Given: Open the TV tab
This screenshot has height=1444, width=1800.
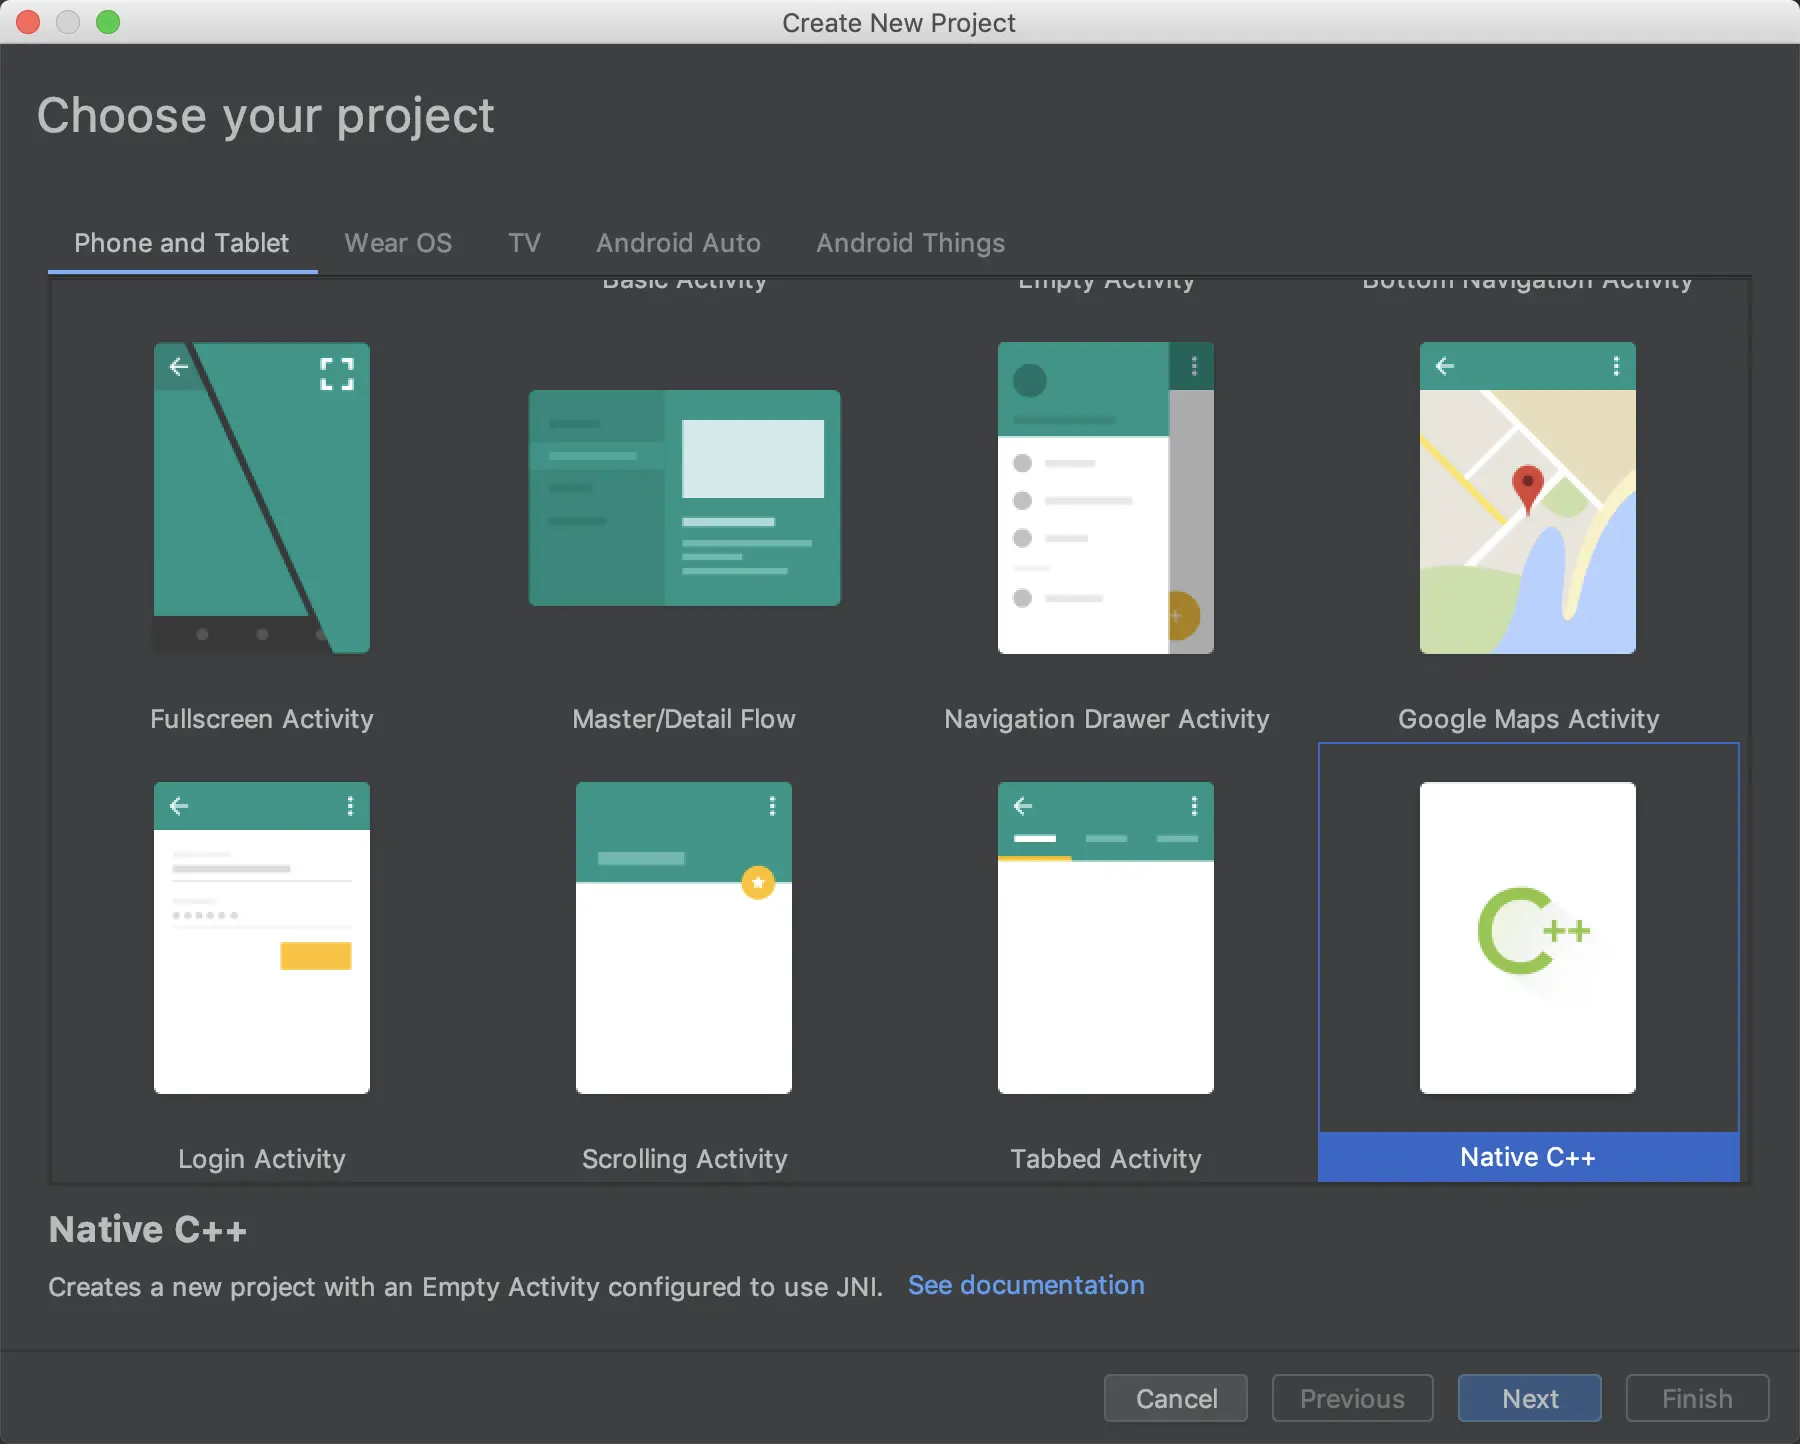Looking at the screenshot, I should pos(525,243).
